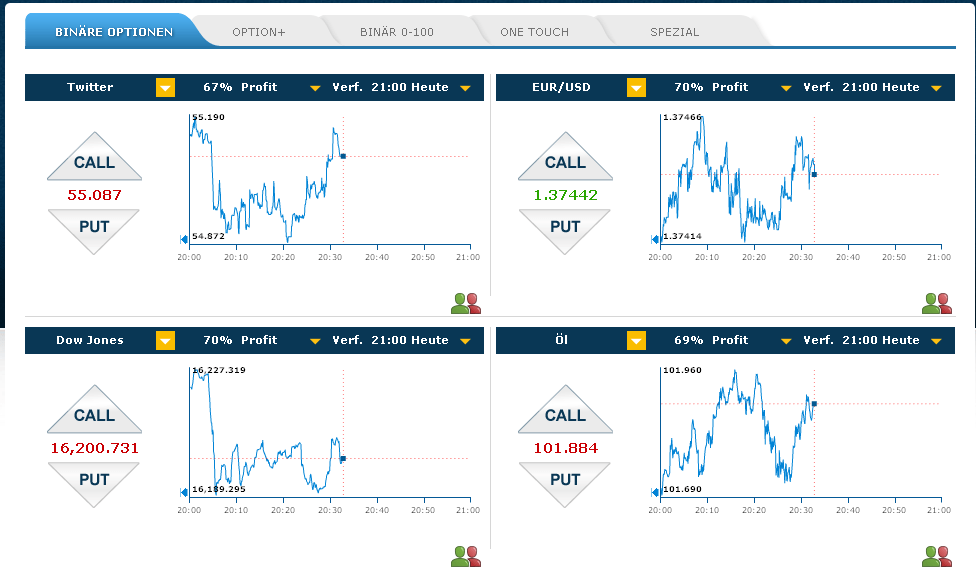Click Öl chart high value 101.960
976x583 pixels.
[x=682, y=370]
